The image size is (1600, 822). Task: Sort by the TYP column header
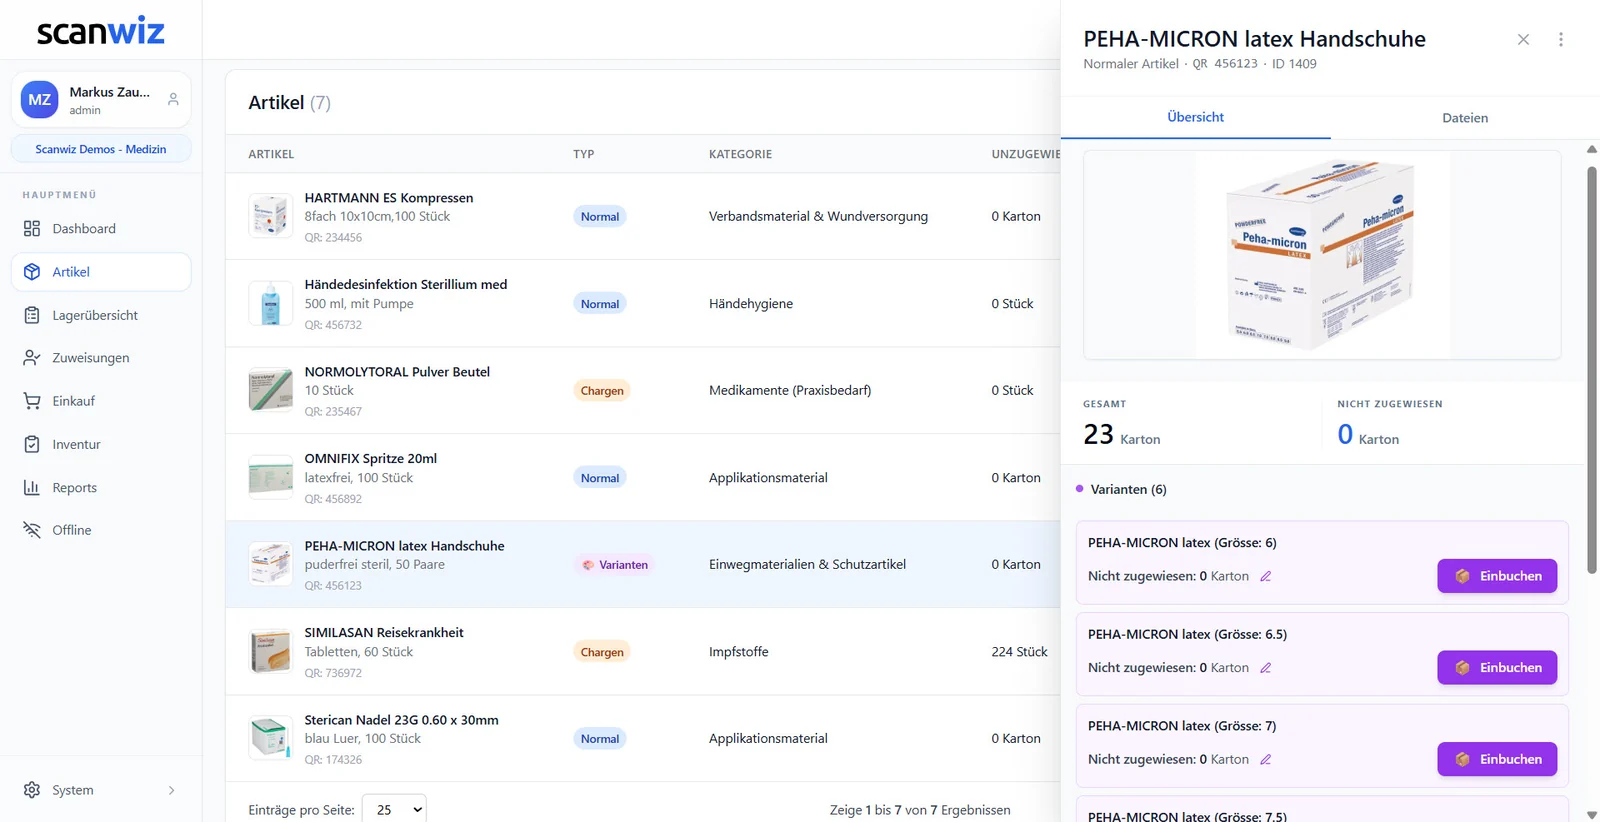coord(584,154)
